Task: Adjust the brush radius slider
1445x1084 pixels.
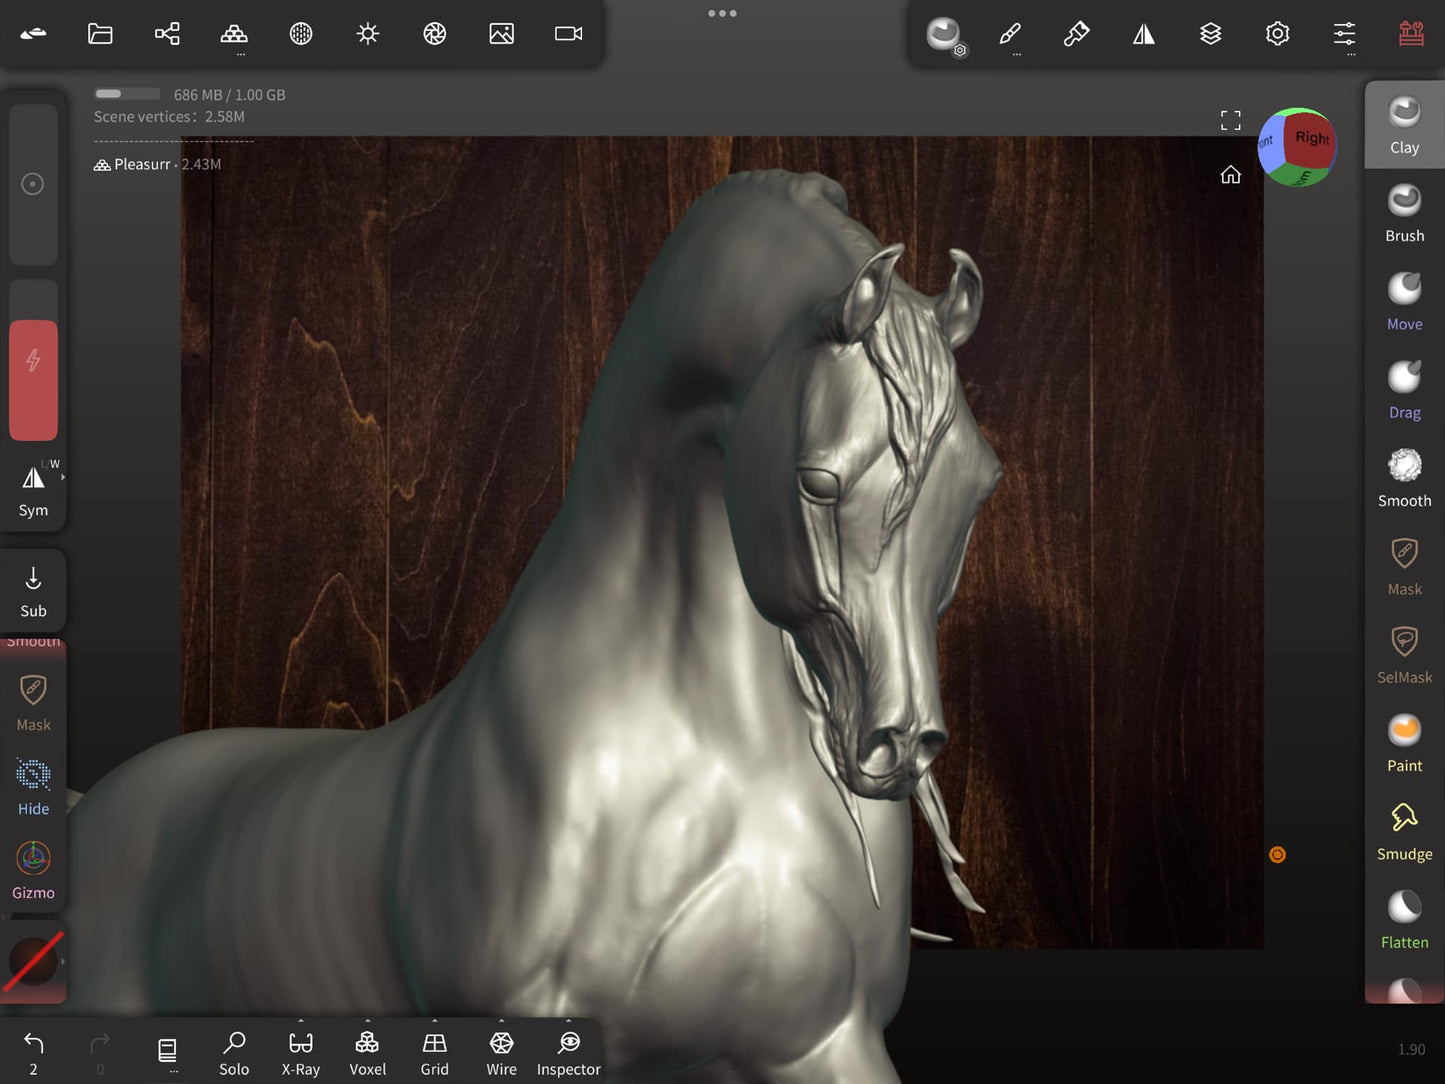Action: tap(33, 184)
